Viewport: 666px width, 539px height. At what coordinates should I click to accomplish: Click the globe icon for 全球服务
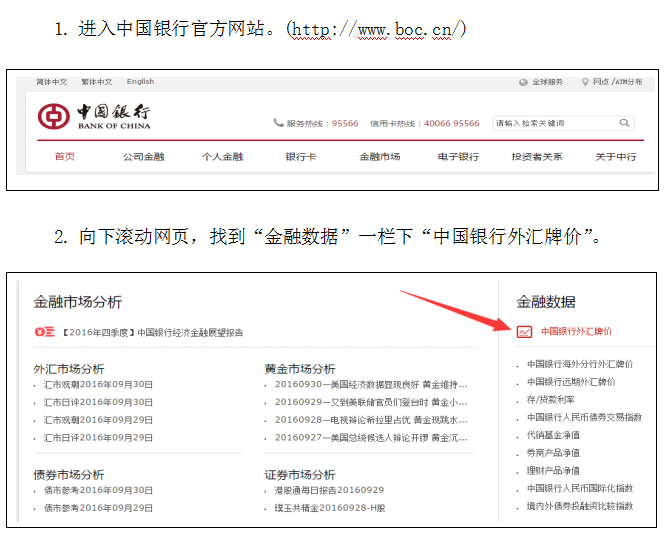coord(521,82)
